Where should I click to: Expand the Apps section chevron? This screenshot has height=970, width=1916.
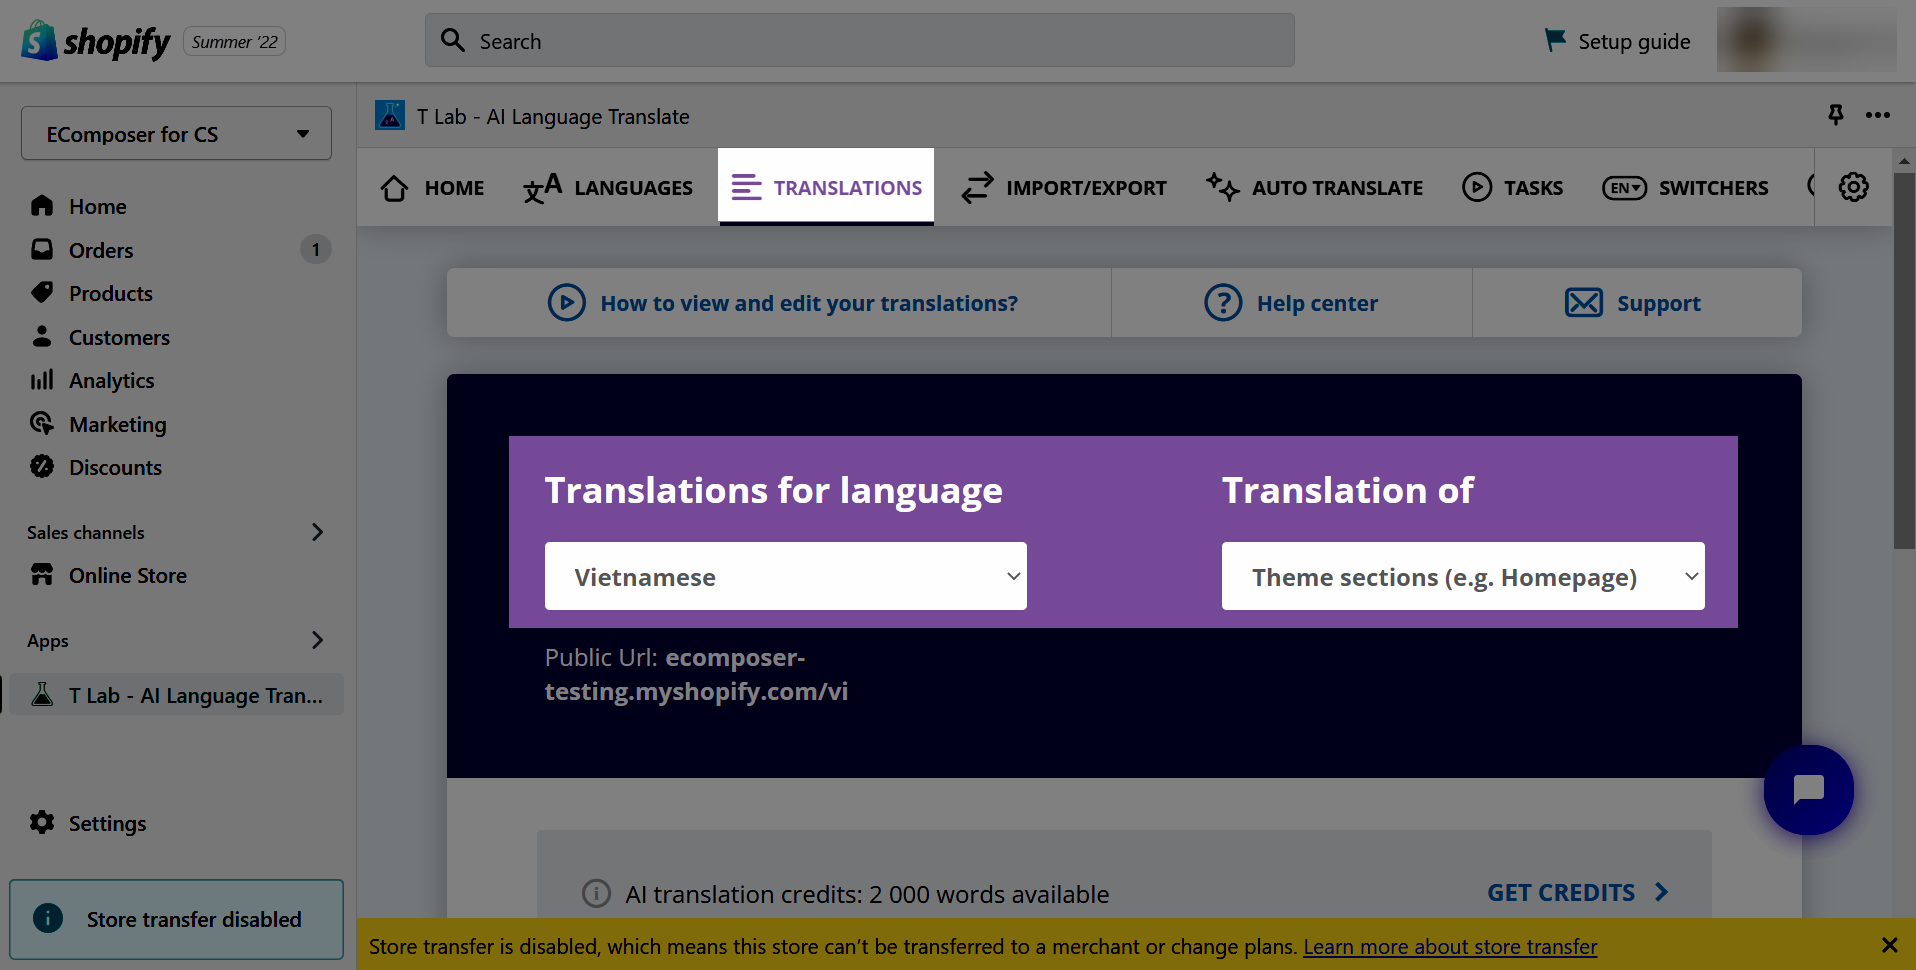tap(317, 640)
